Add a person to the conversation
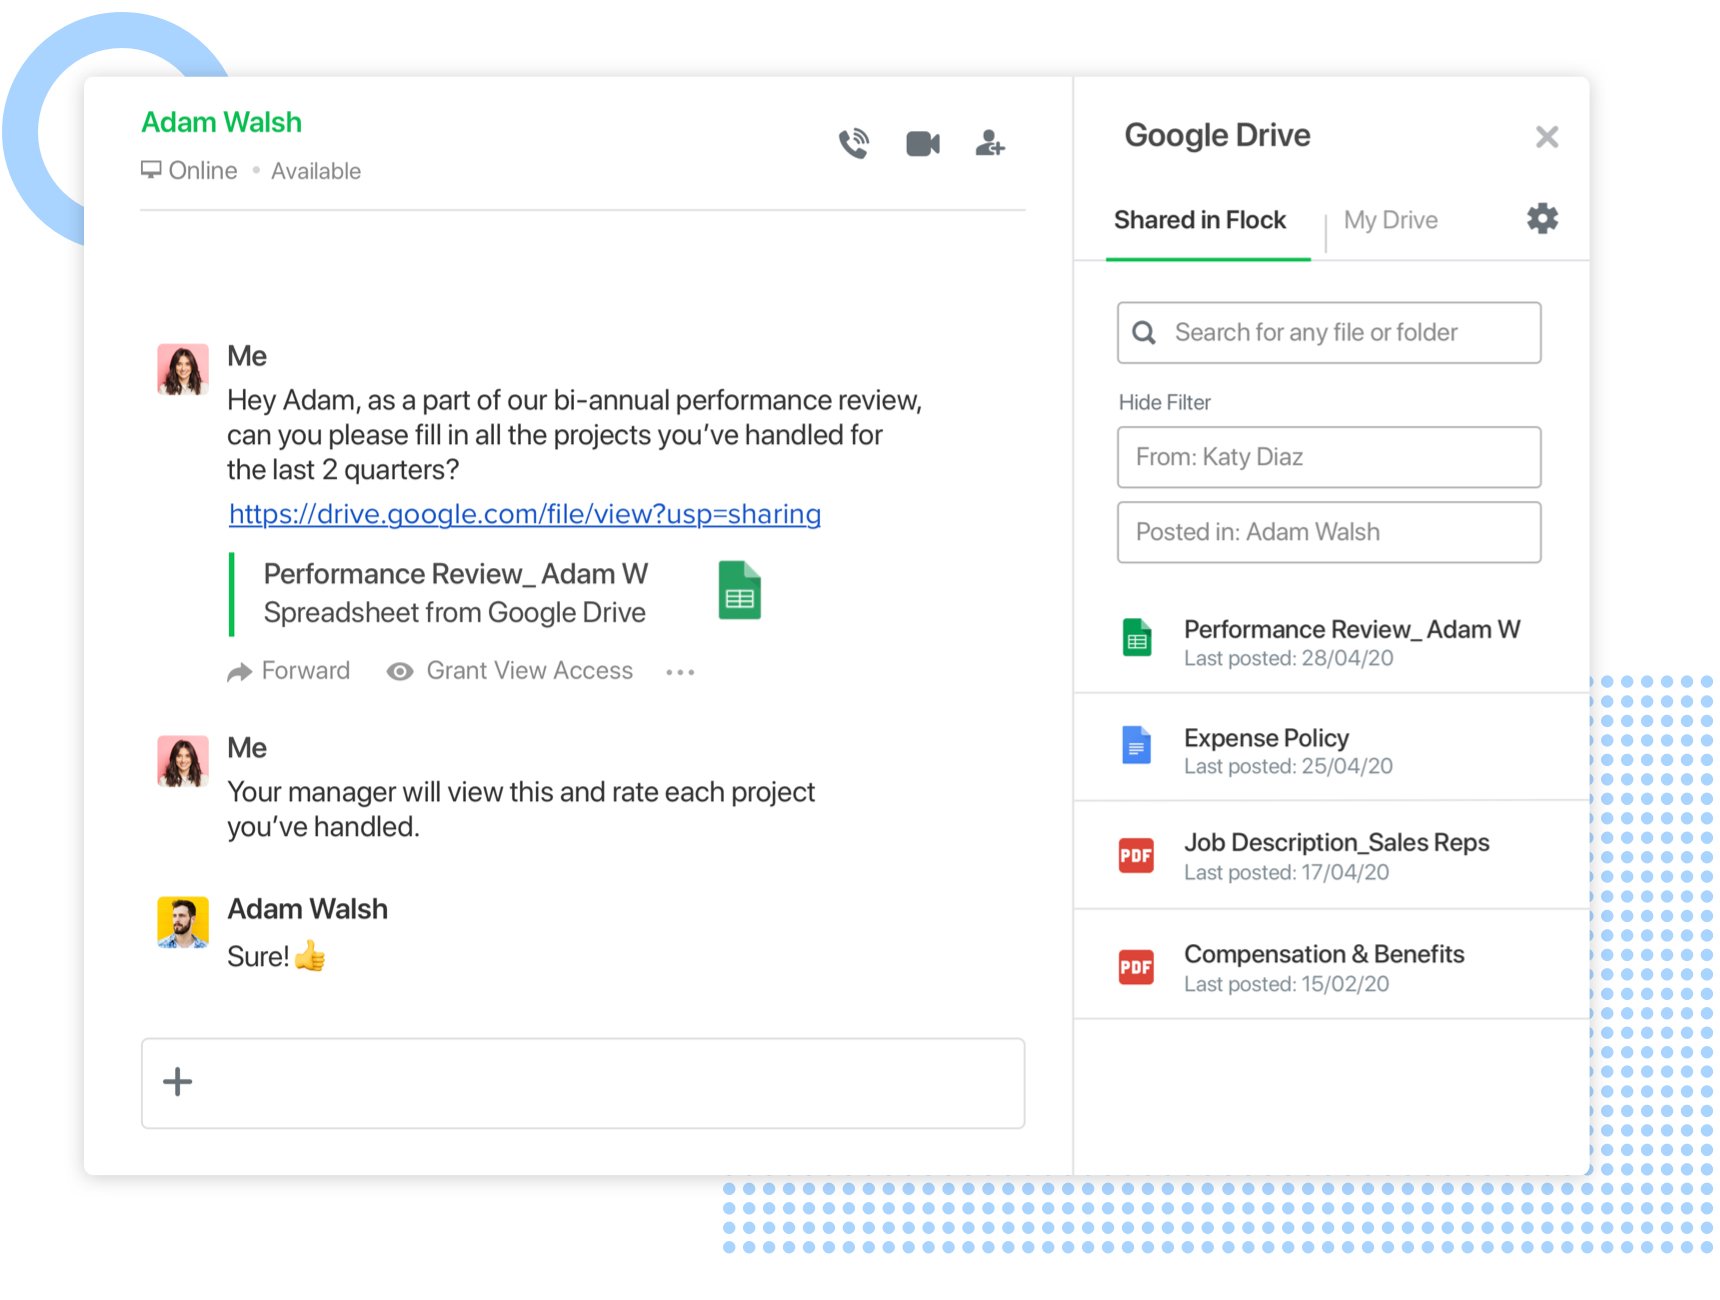Screen dimensions: 1720x1300 click(989, 144)
